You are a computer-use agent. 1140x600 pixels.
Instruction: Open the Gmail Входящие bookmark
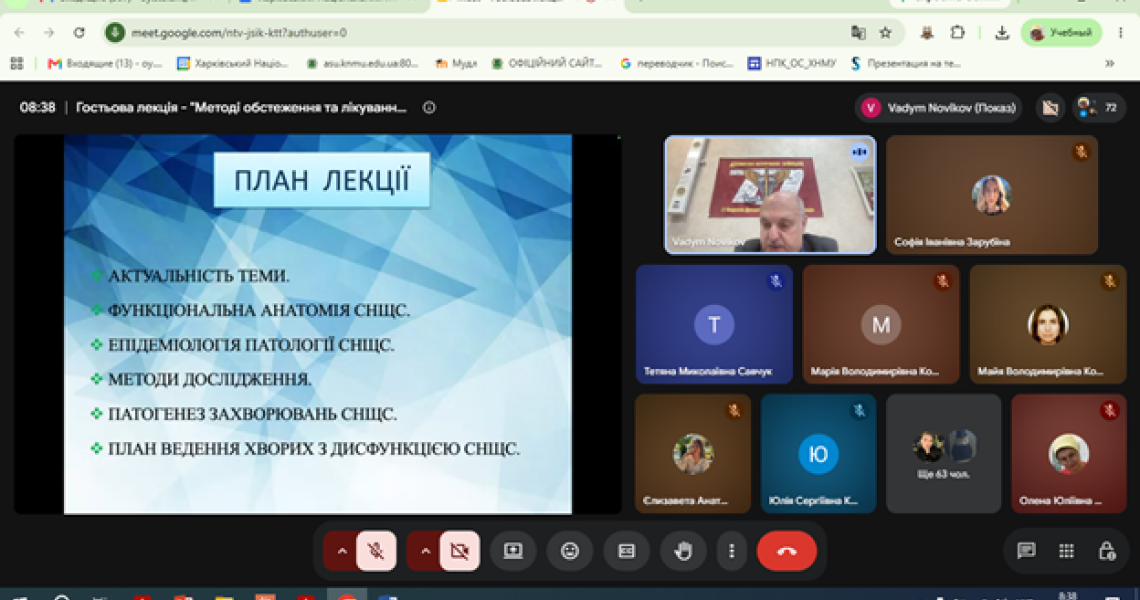(105, 64)
